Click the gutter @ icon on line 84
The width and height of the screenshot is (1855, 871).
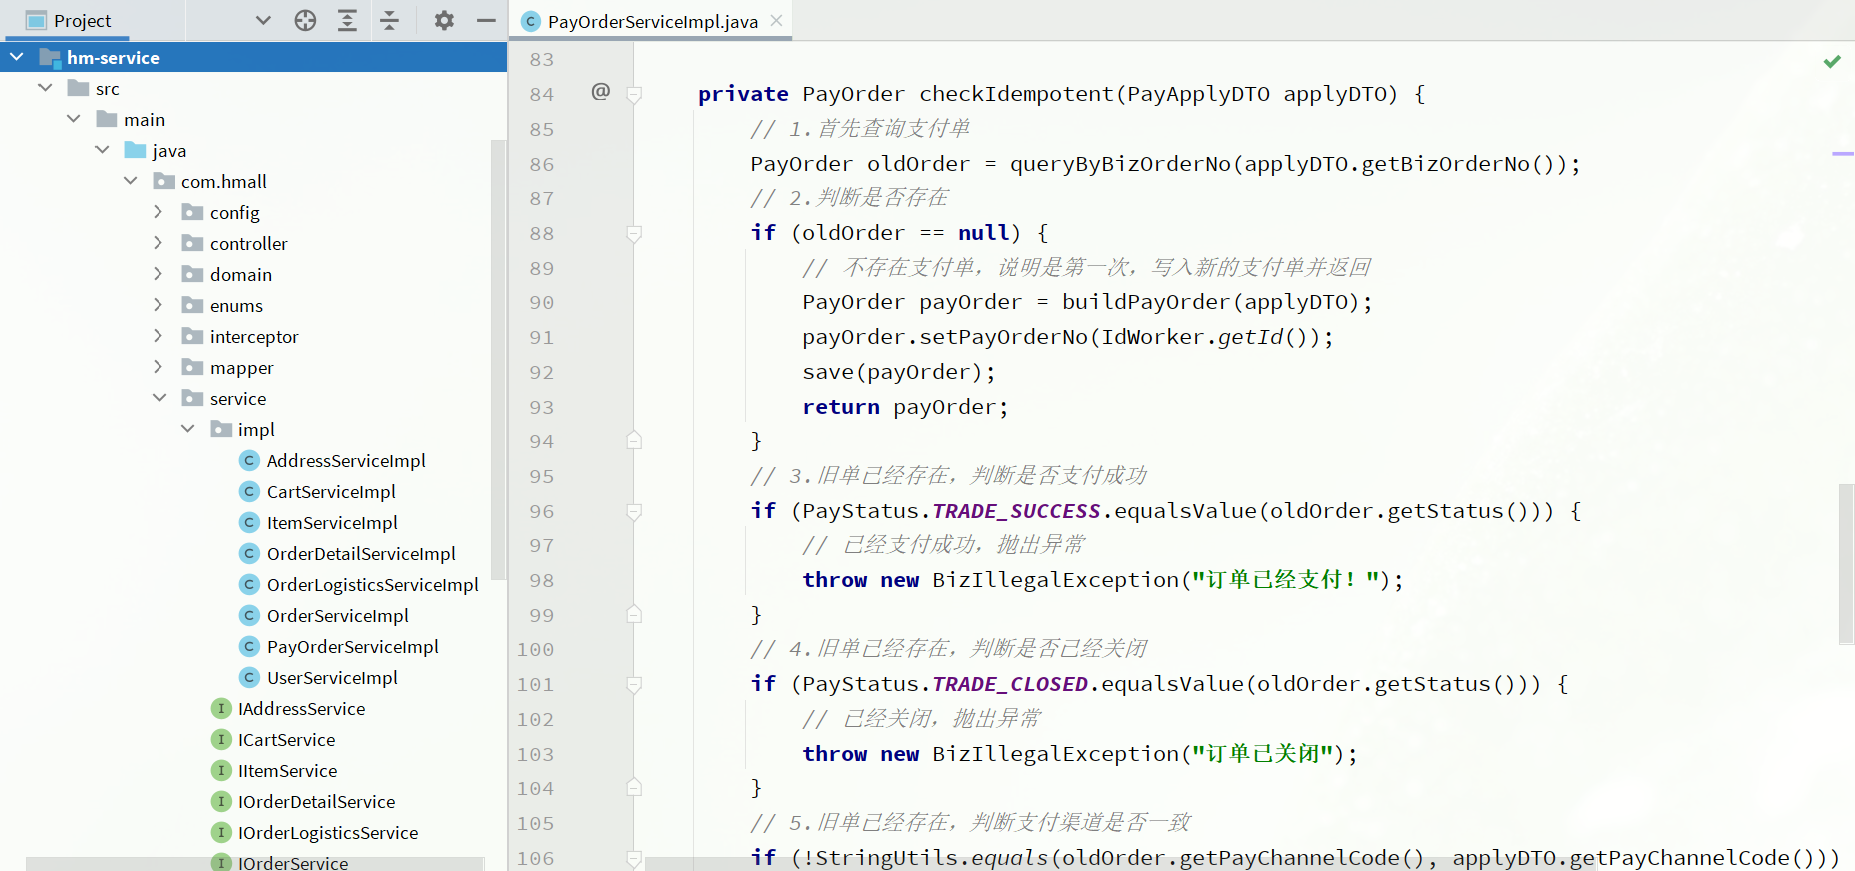(x=600, y=92)
